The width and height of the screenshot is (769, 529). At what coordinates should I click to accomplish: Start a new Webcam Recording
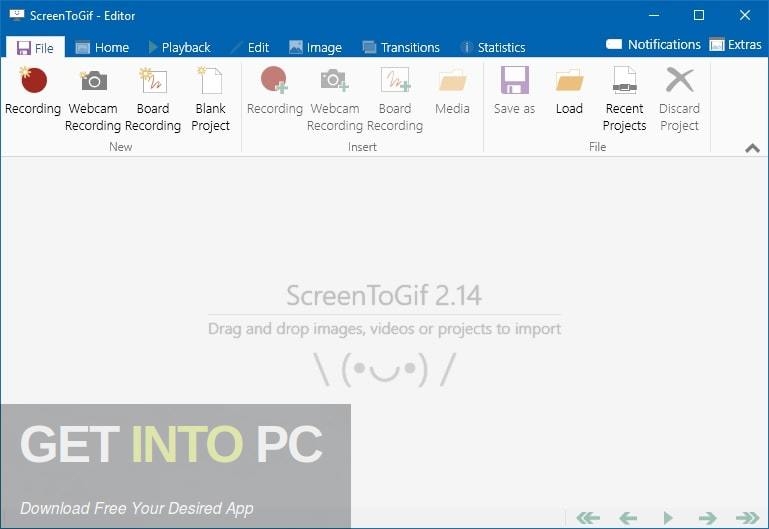93,100
